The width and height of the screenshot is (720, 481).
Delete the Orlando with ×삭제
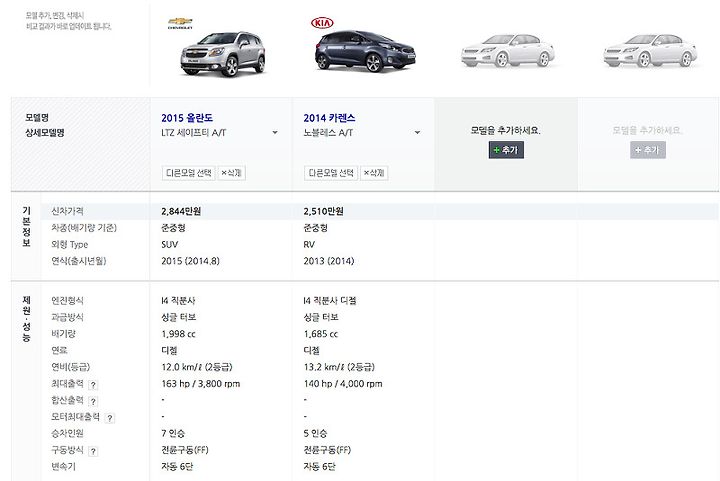coord(231,173)
